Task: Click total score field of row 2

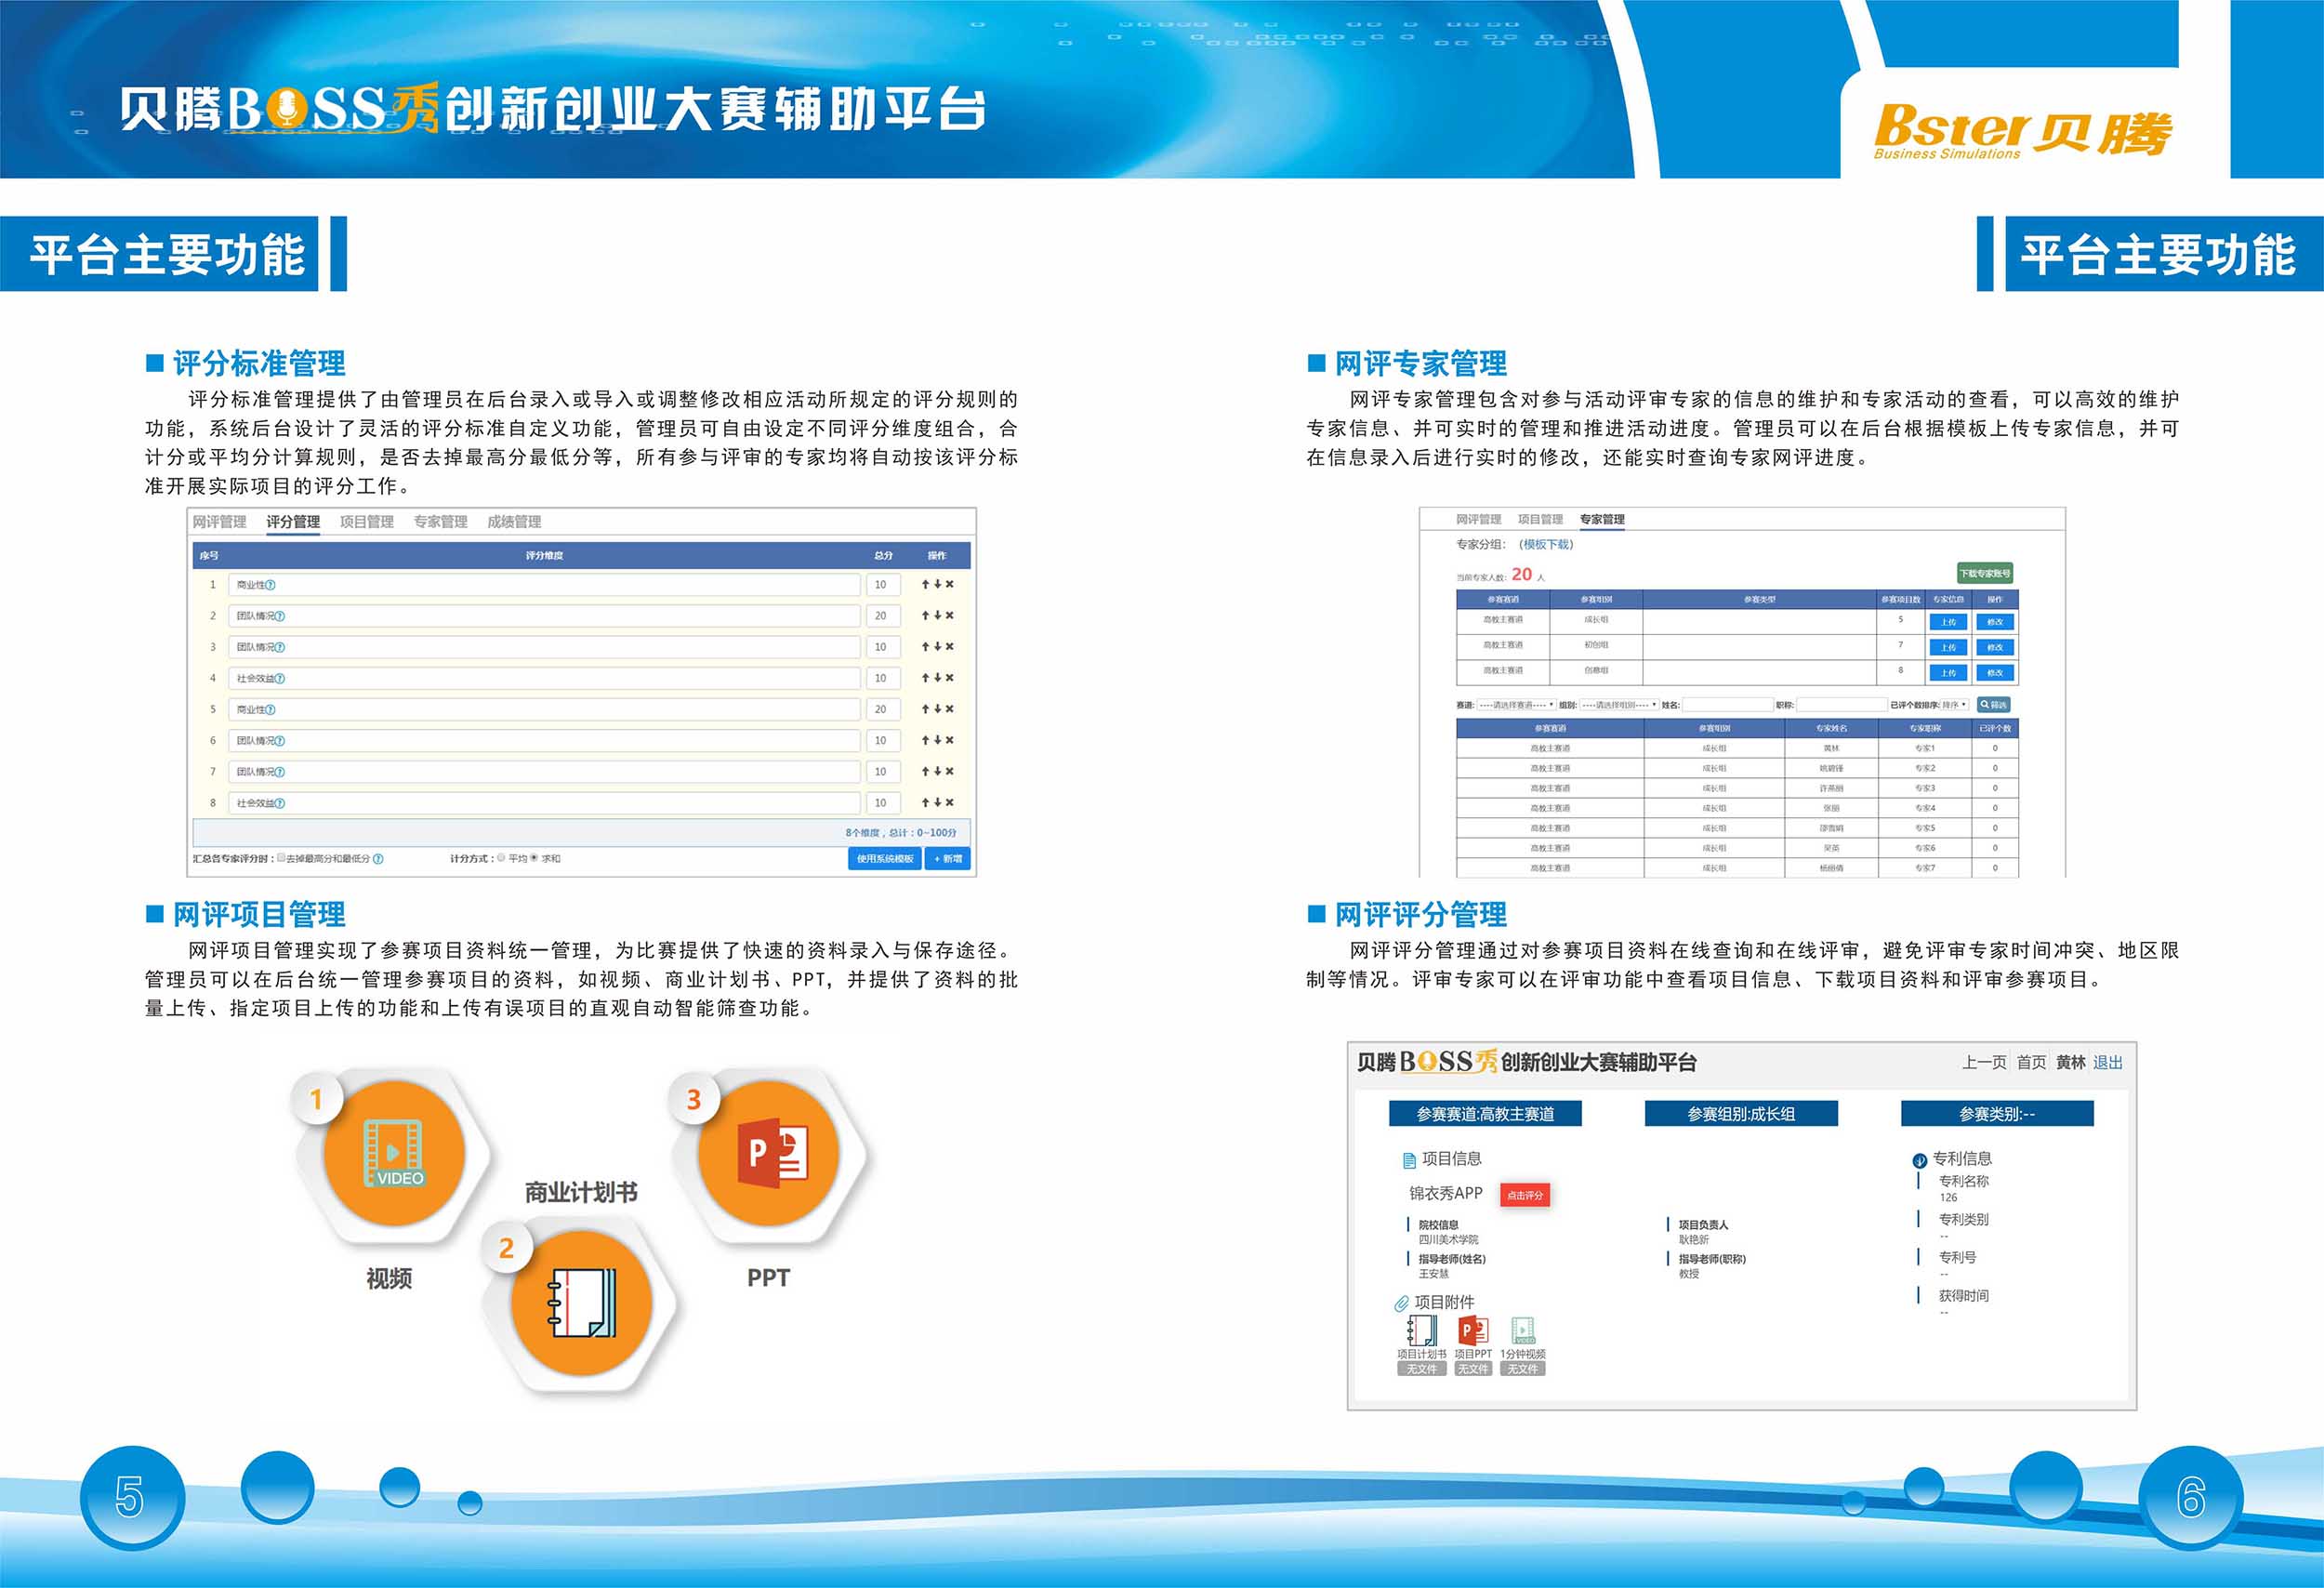Action: (883, 616)
